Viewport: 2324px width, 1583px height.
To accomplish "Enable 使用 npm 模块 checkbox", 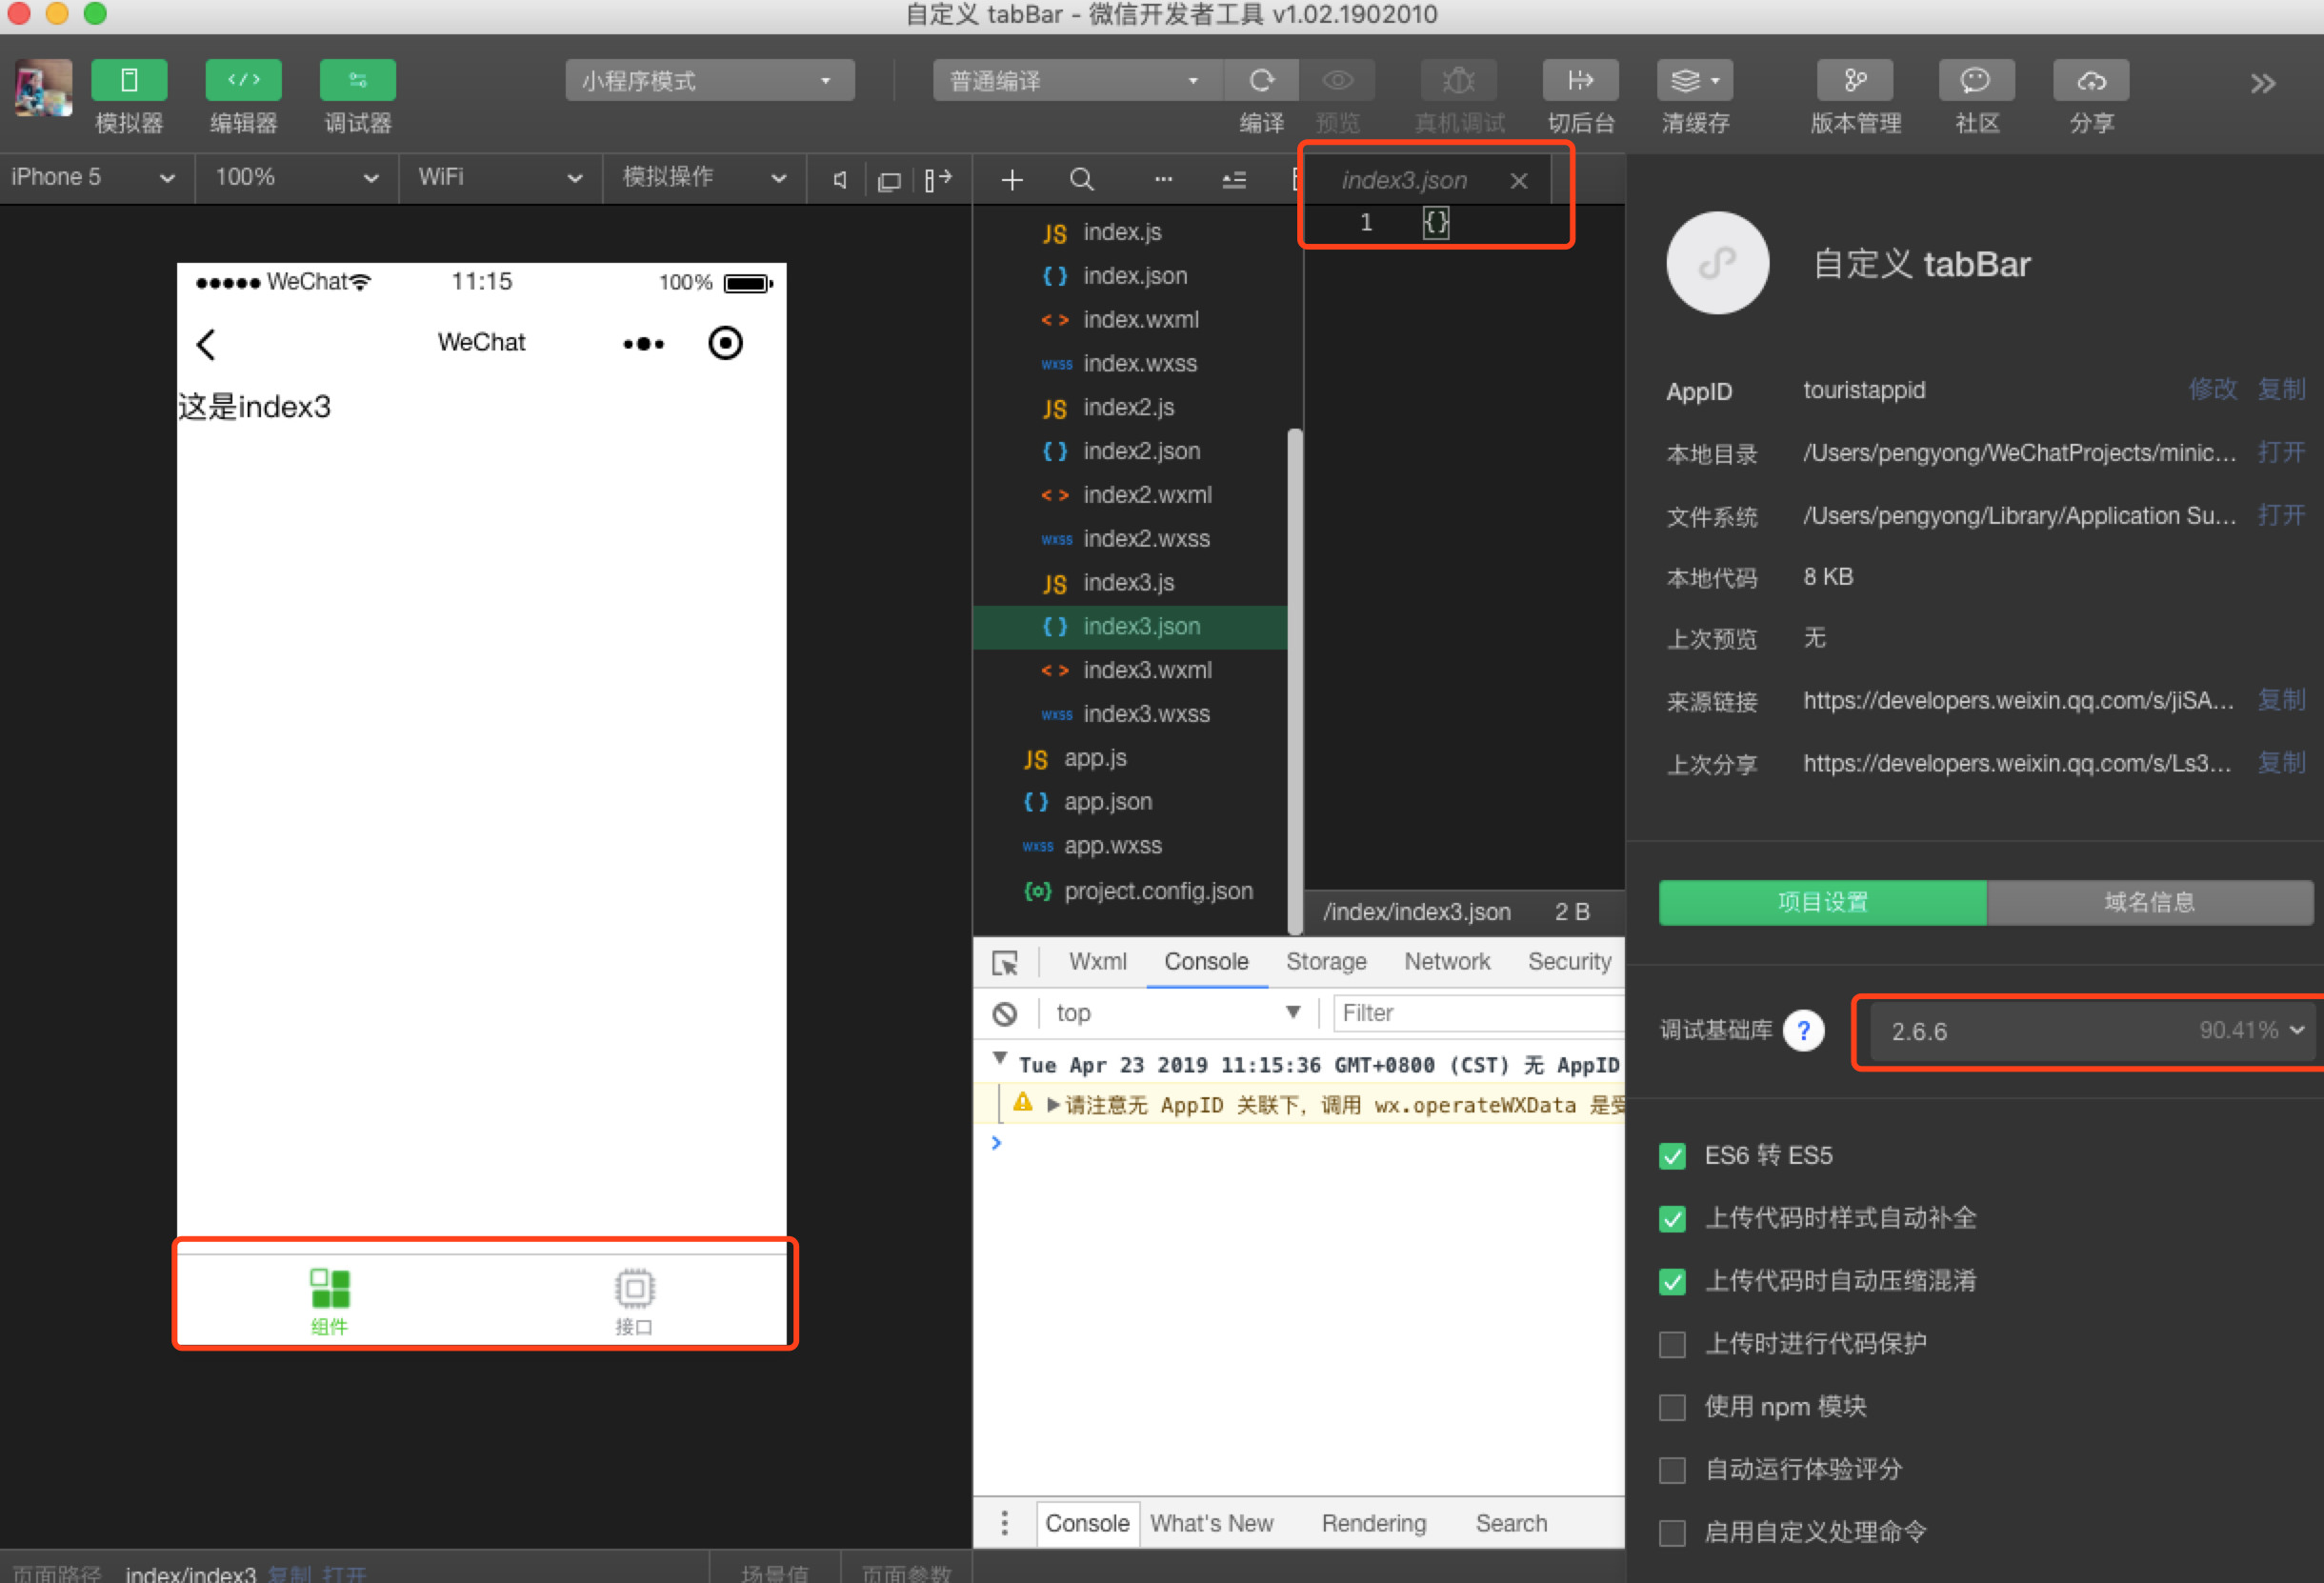I will tap(1672, 1407).
